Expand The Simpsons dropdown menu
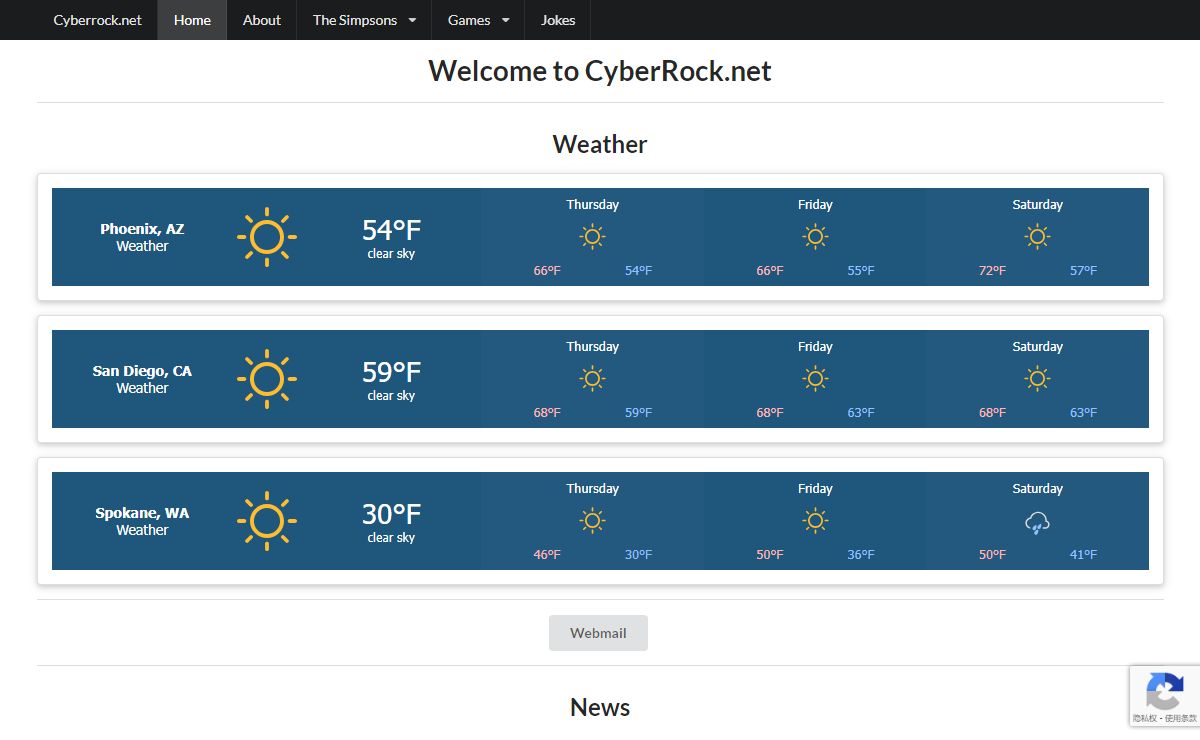Viewport: 1200px width, 740px height. point(364,20)
